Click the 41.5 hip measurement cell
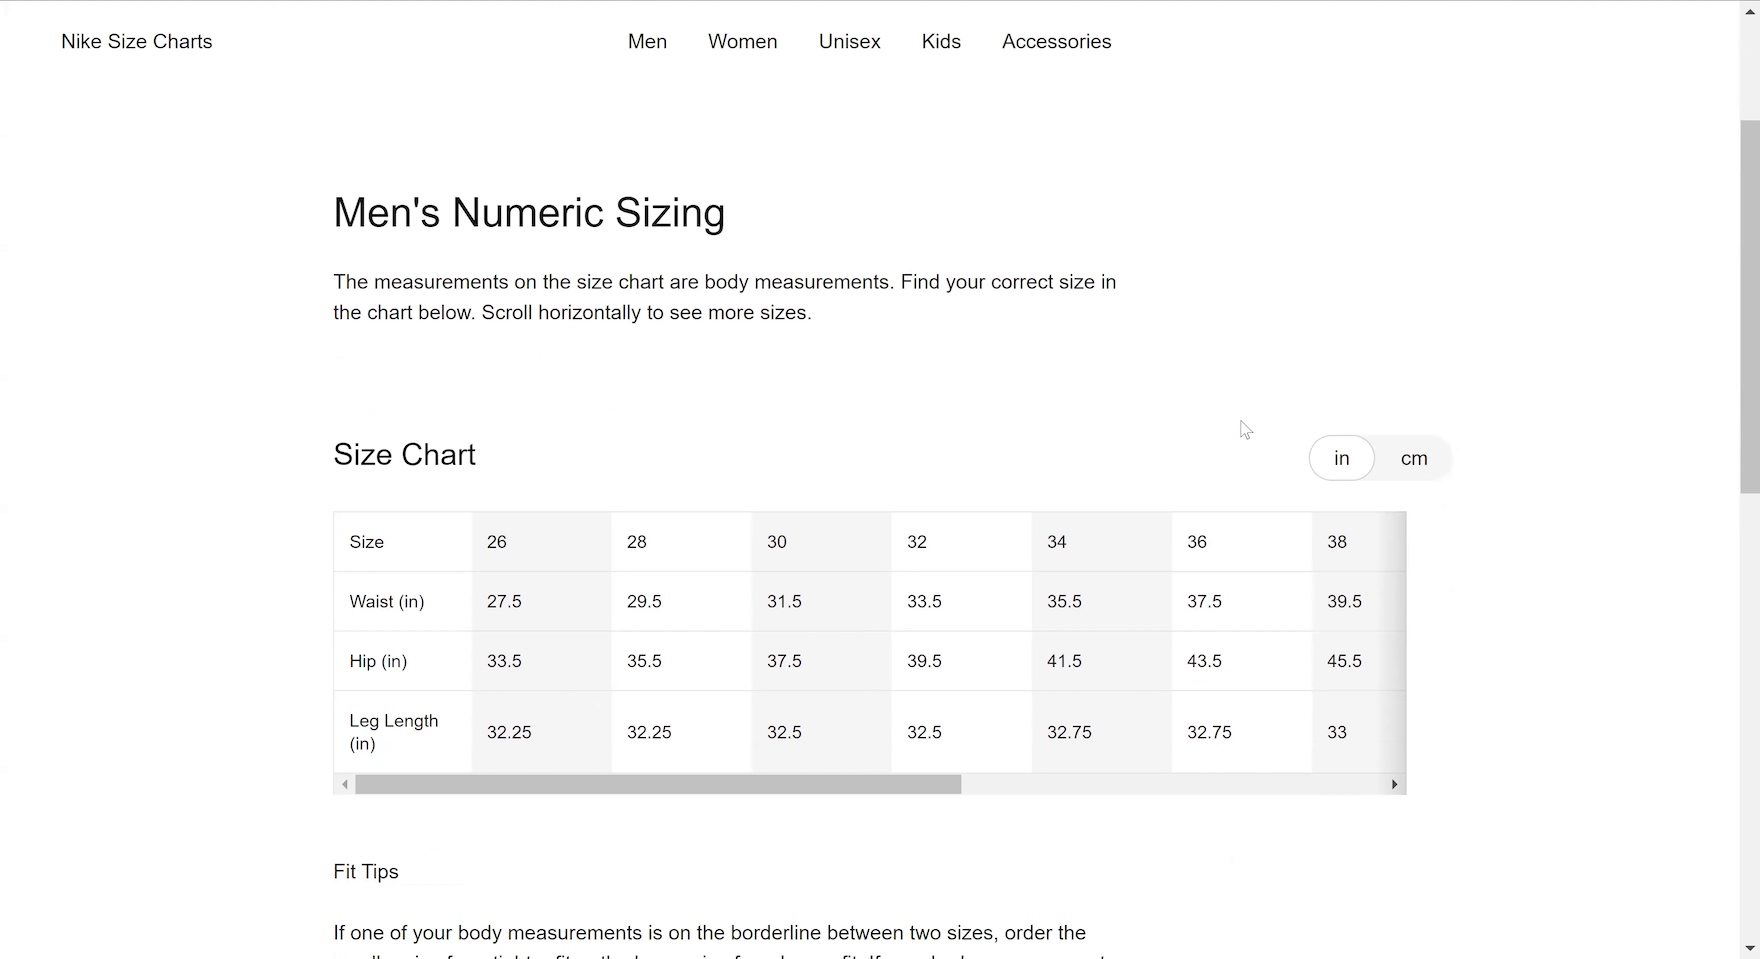 [x=1064, y=661]
